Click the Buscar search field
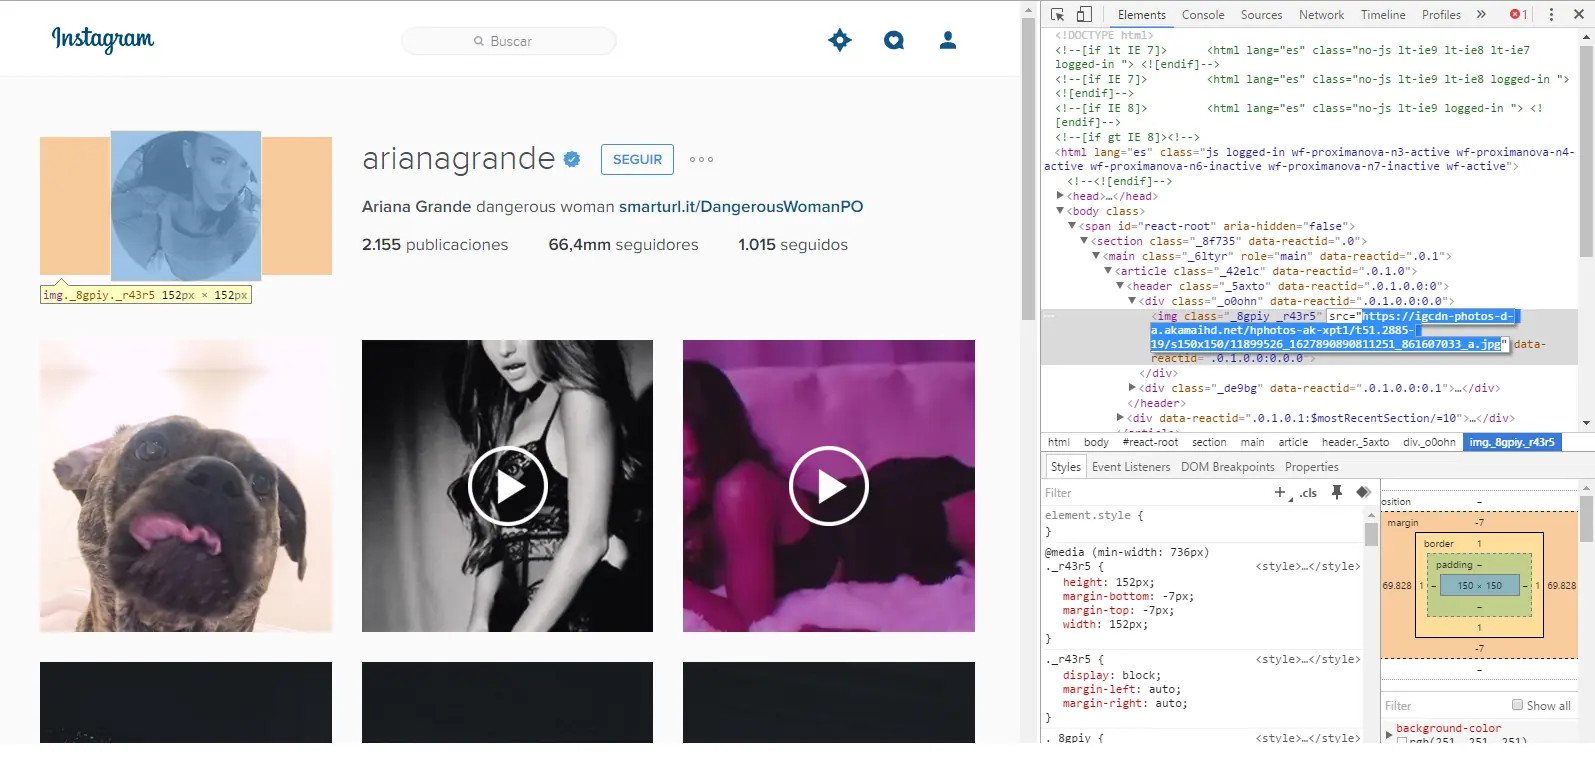The image size is (1595, 757). [x=509, y=41]
